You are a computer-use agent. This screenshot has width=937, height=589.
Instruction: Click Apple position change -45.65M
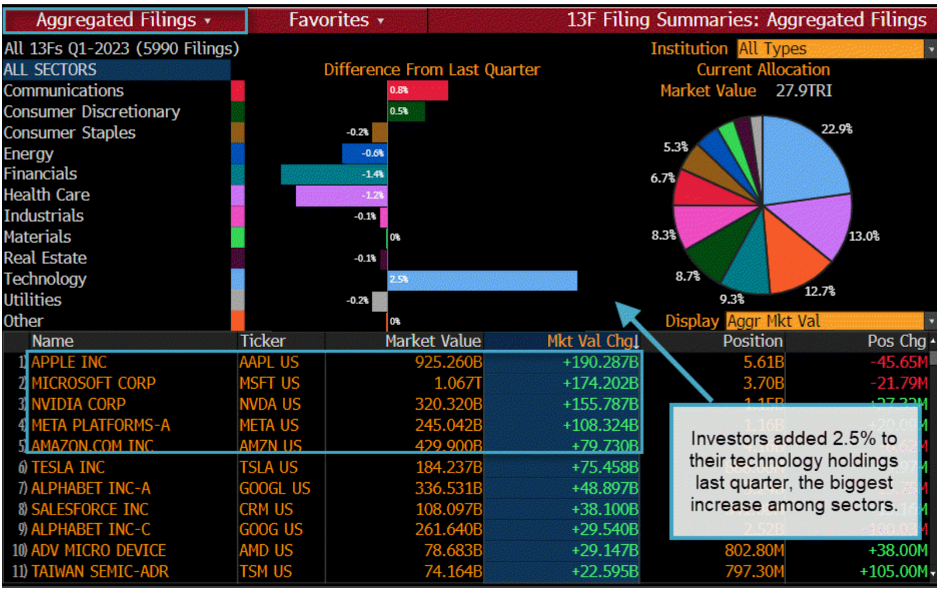(x=899, y=362)
